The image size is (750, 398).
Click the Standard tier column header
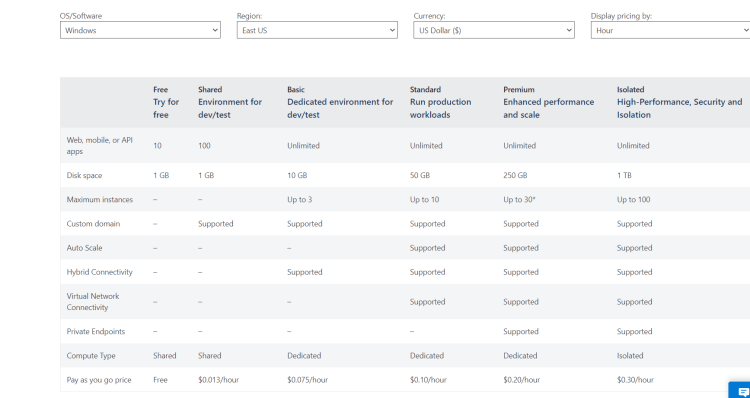pos(440,102)
